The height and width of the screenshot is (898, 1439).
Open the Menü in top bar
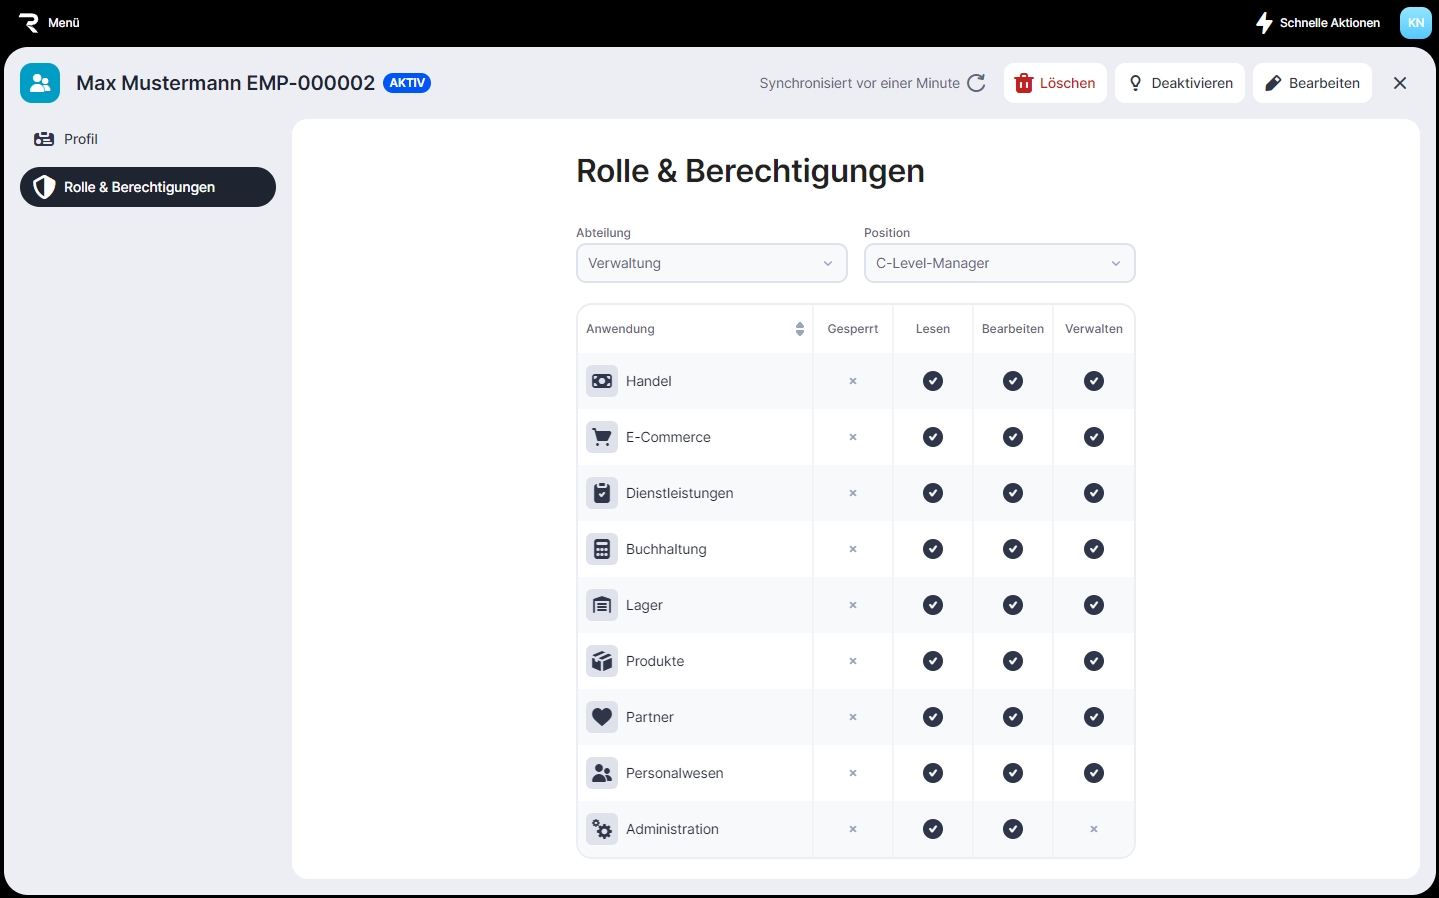point(50,22)
